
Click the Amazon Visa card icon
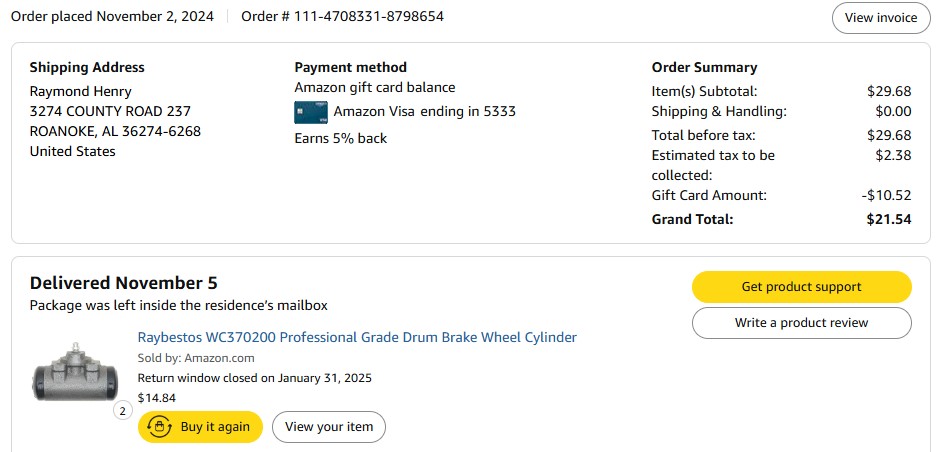click(311, 112)
